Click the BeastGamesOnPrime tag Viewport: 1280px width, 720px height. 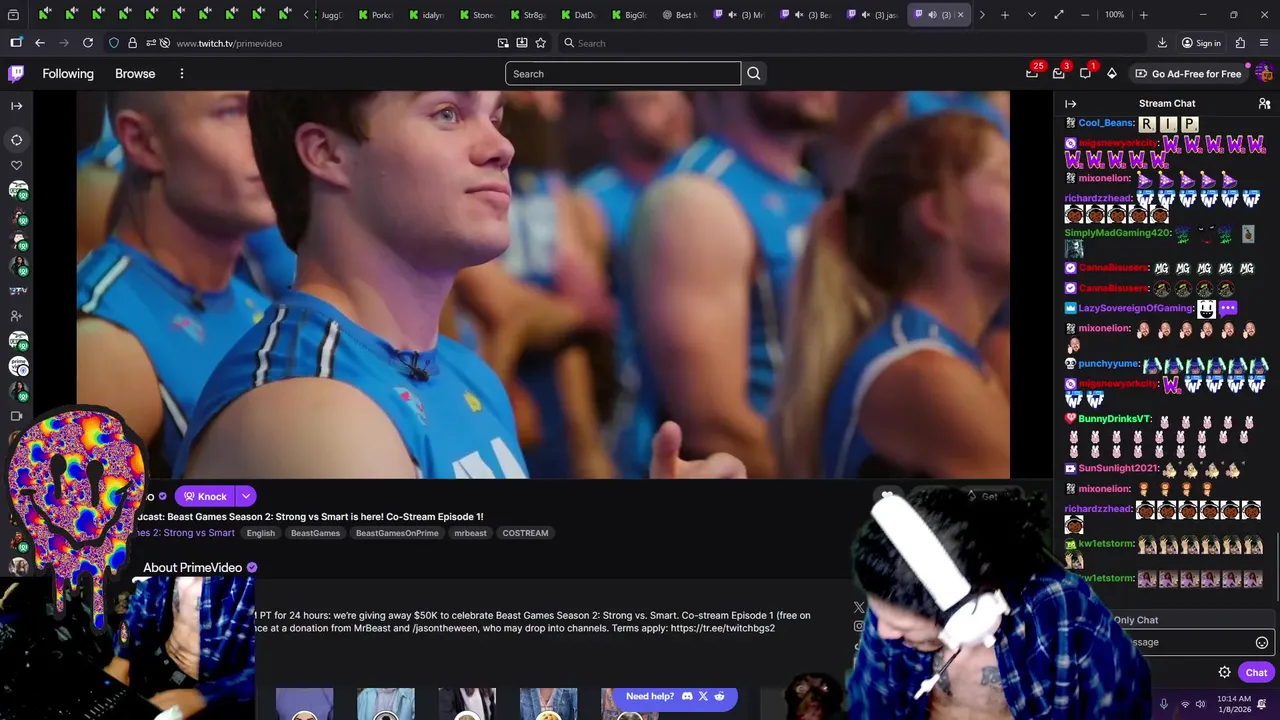[x=397, y=533]
